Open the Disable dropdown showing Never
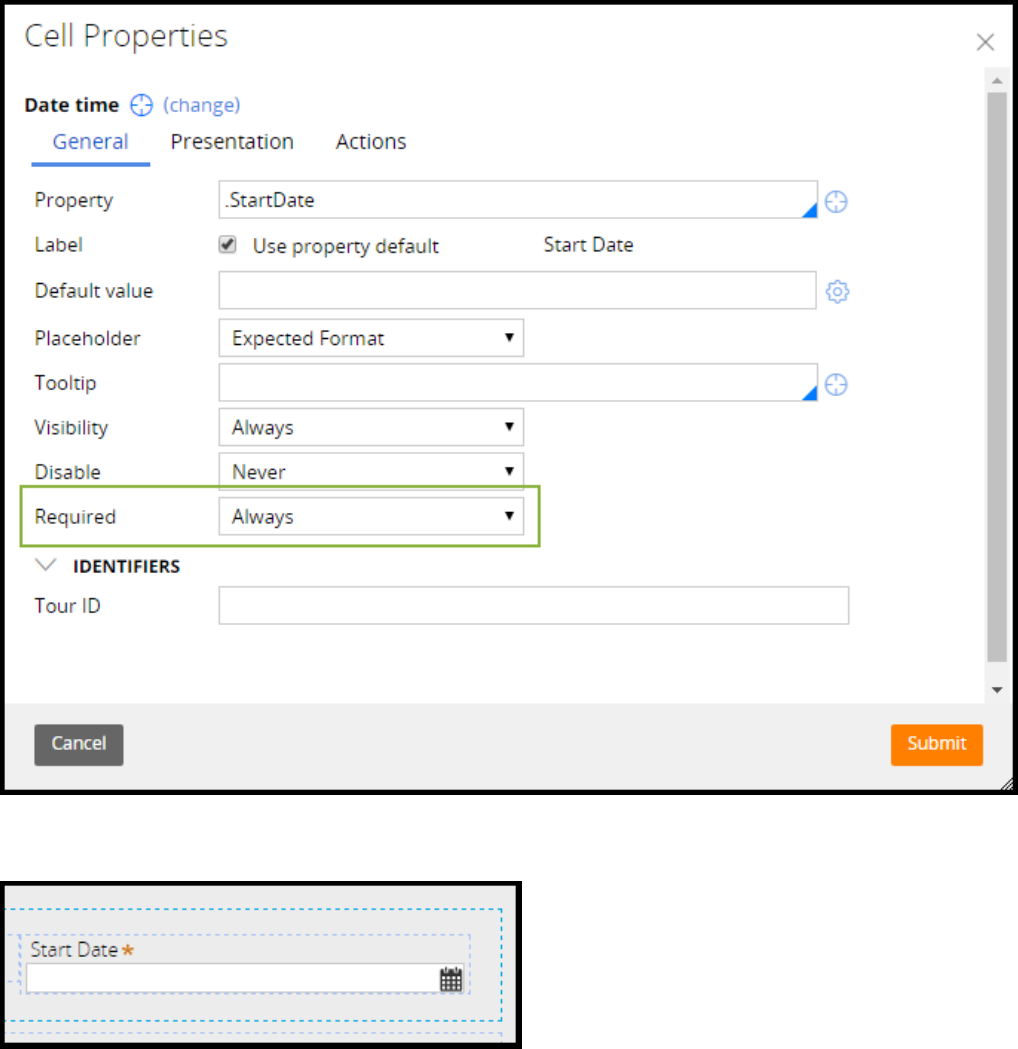The image size is (1018, 1049). click(x=371, y=472)
